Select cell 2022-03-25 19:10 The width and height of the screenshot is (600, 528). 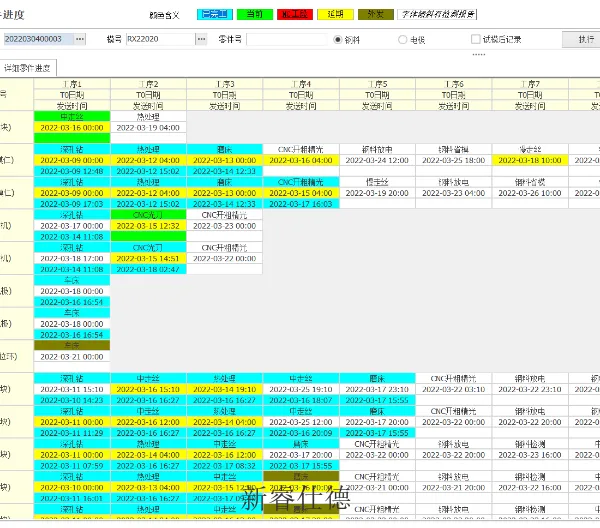click(301, 389)
